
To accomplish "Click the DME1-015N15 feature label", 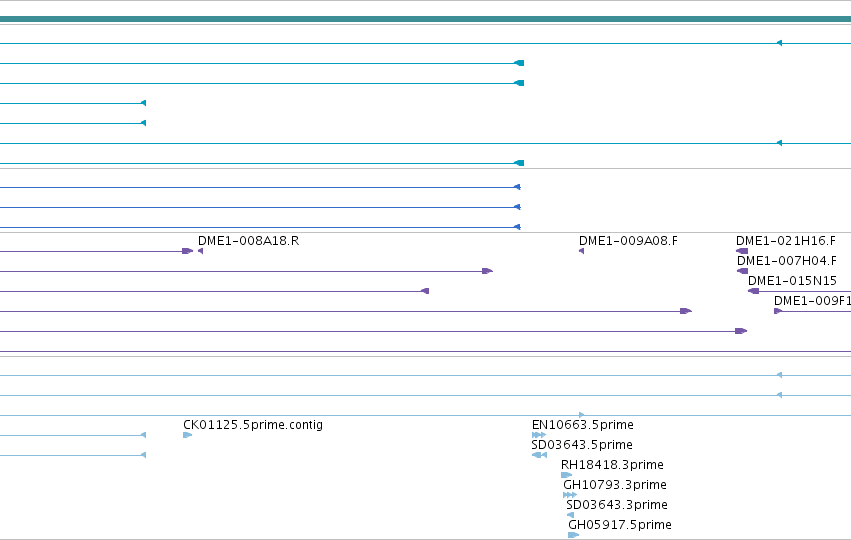I will point(792,281).
